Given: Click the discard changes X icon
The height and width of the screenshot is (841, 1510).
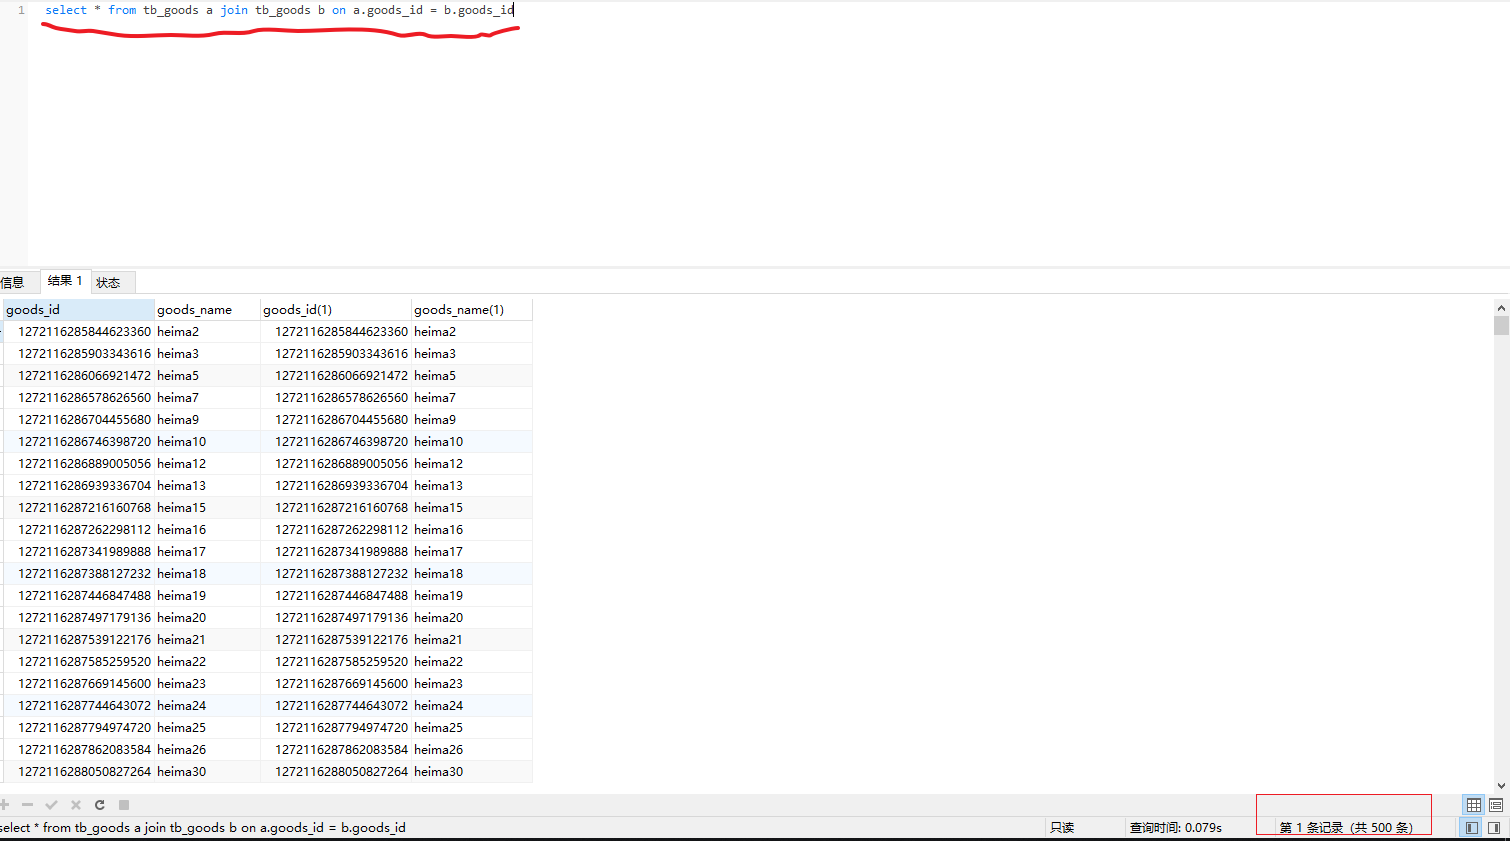Looking at the screenshot, I should coord(76,805).
